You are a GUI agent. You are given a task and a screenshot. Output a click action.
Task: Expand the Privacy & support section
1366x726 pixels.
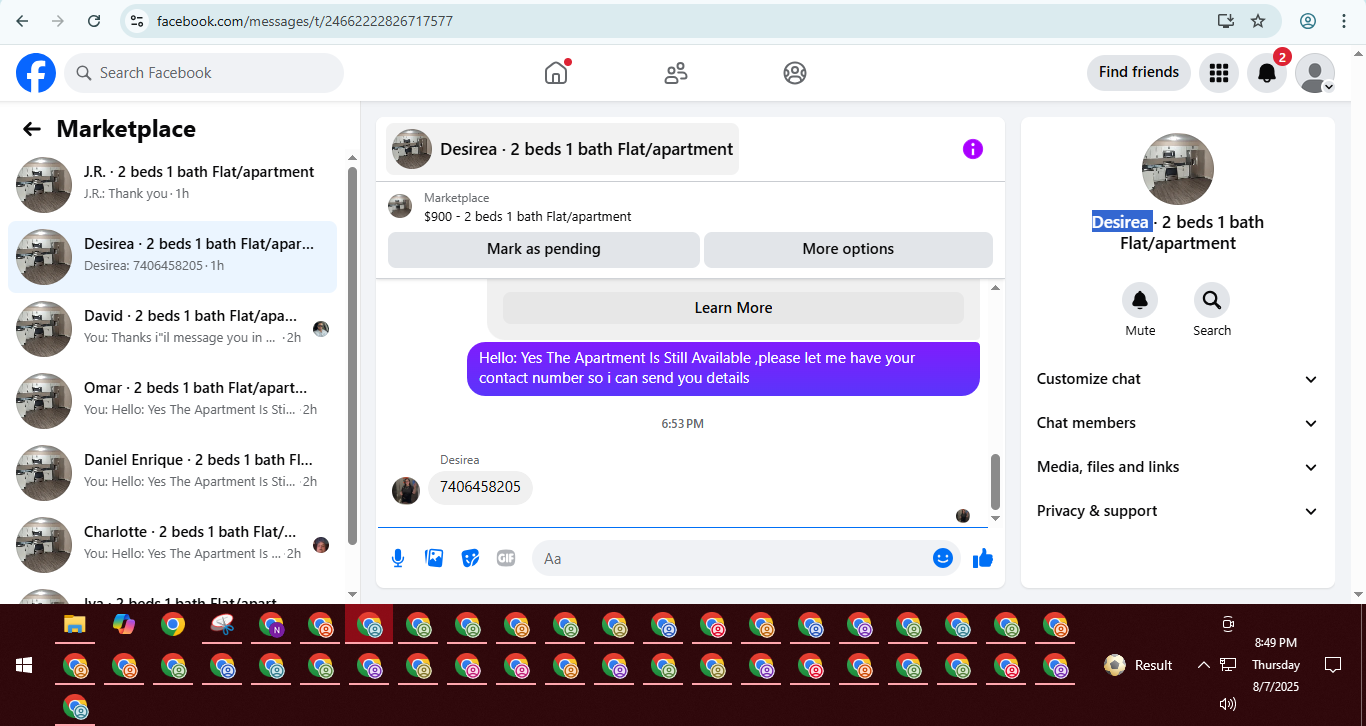1178,511
